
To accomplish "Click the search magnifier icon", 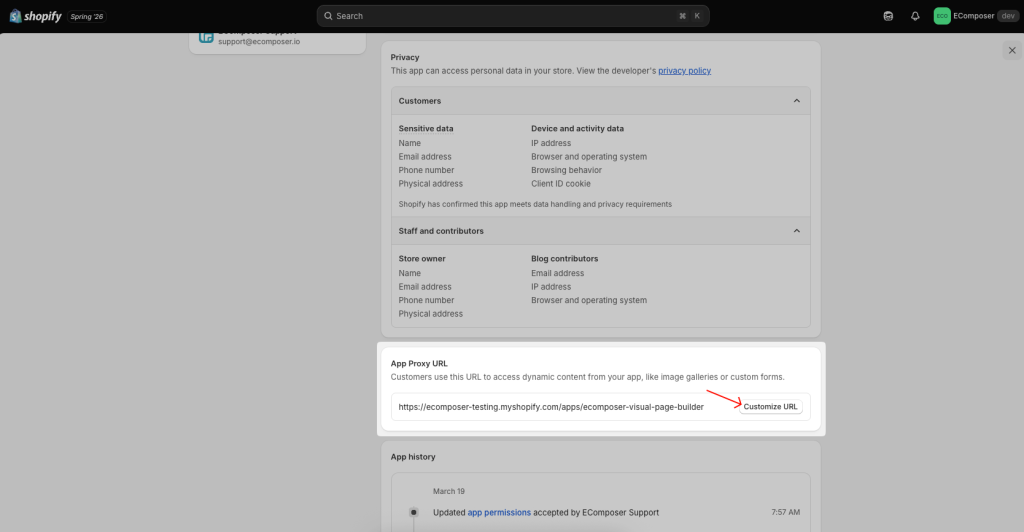I will coord(328,16).
